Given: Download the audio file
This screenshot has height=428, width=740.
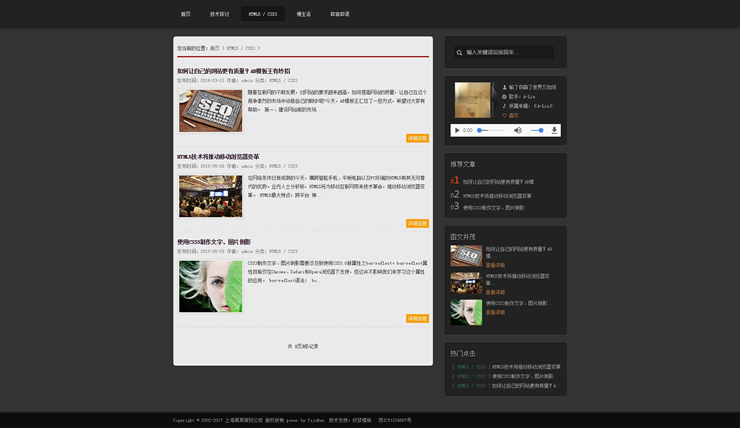Looking at the screenshot, I should pyautogui.click(x=554, y=130).
